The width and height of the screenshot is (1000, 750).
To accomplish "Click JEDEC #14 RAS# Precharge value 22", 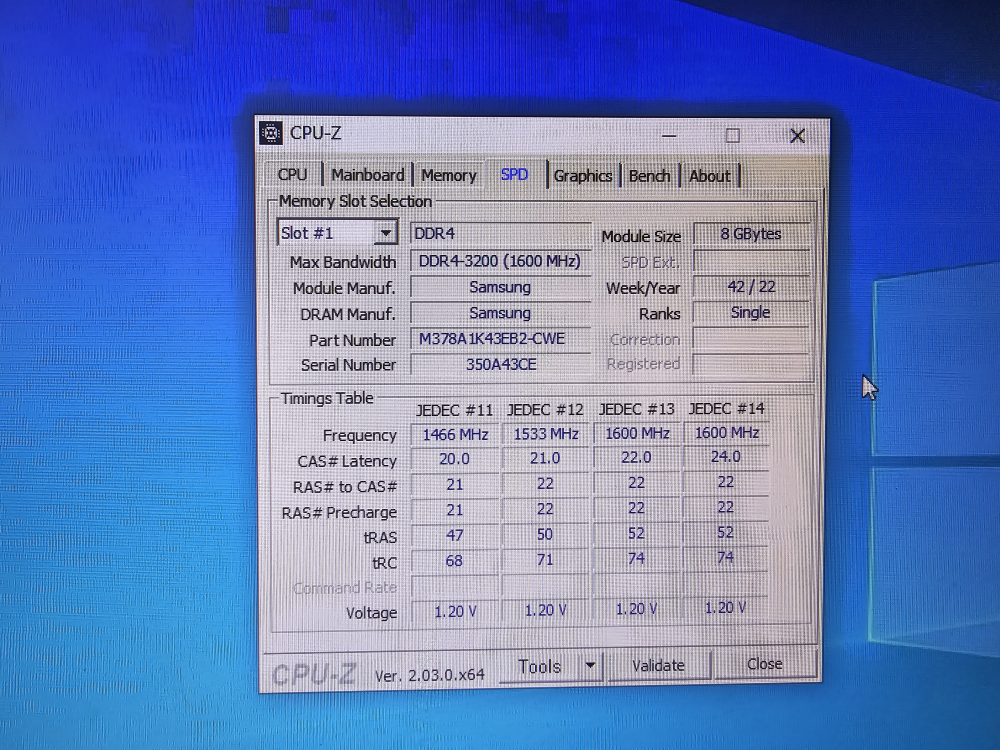I will pyautogui.click(x=726, y=507).
